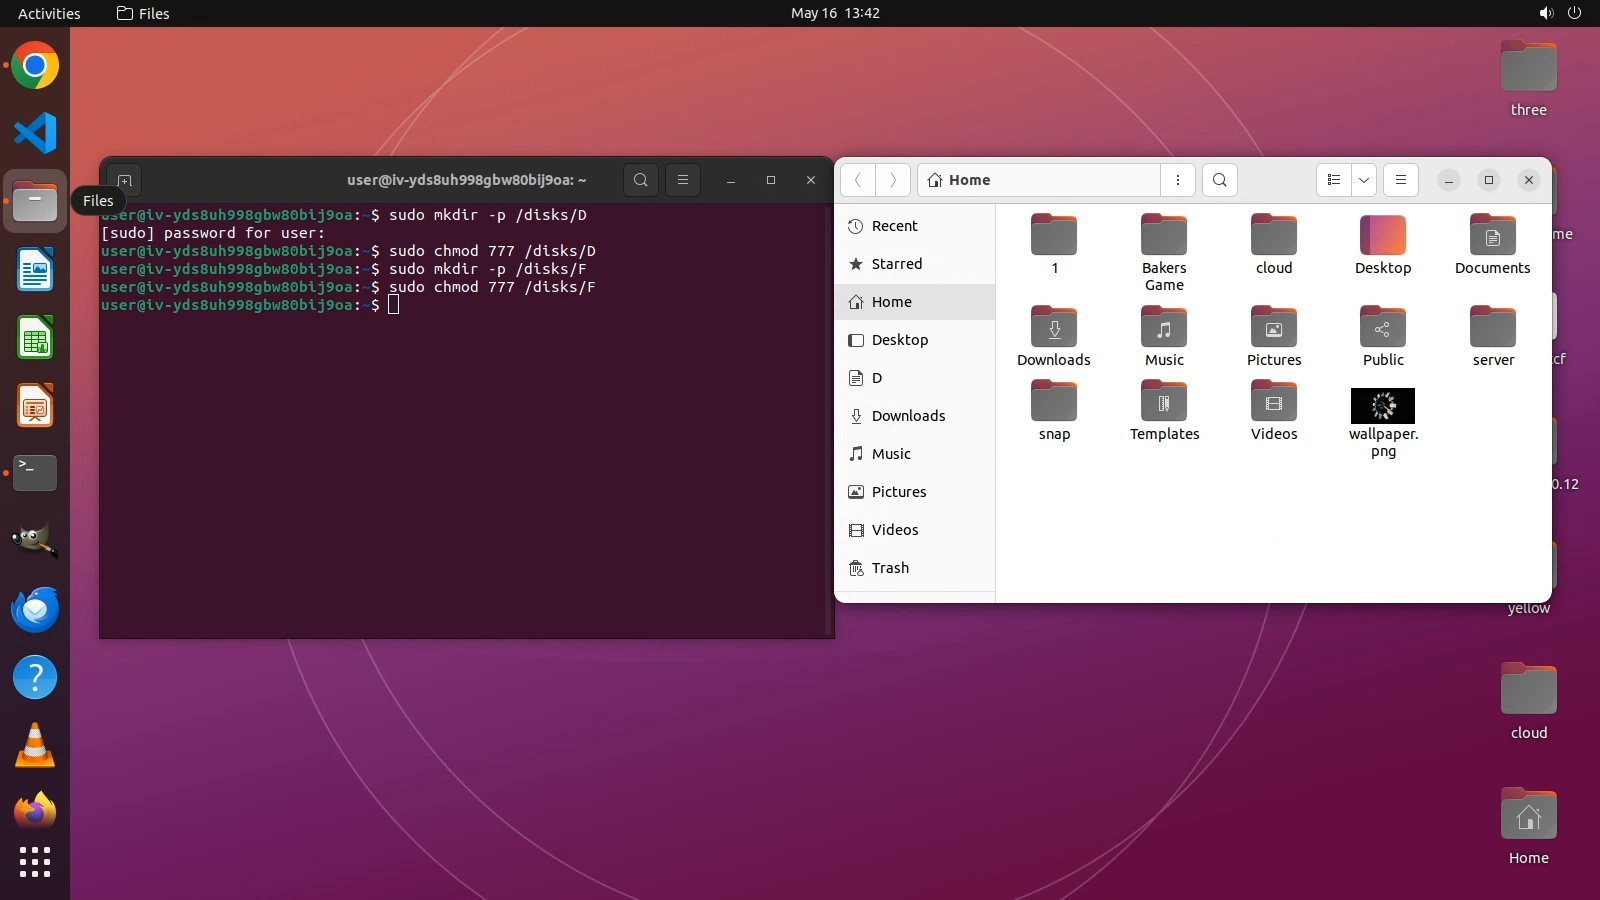Open new tab in terminal window
Viewport: 1600px width, 900px height.
point(125,181)
